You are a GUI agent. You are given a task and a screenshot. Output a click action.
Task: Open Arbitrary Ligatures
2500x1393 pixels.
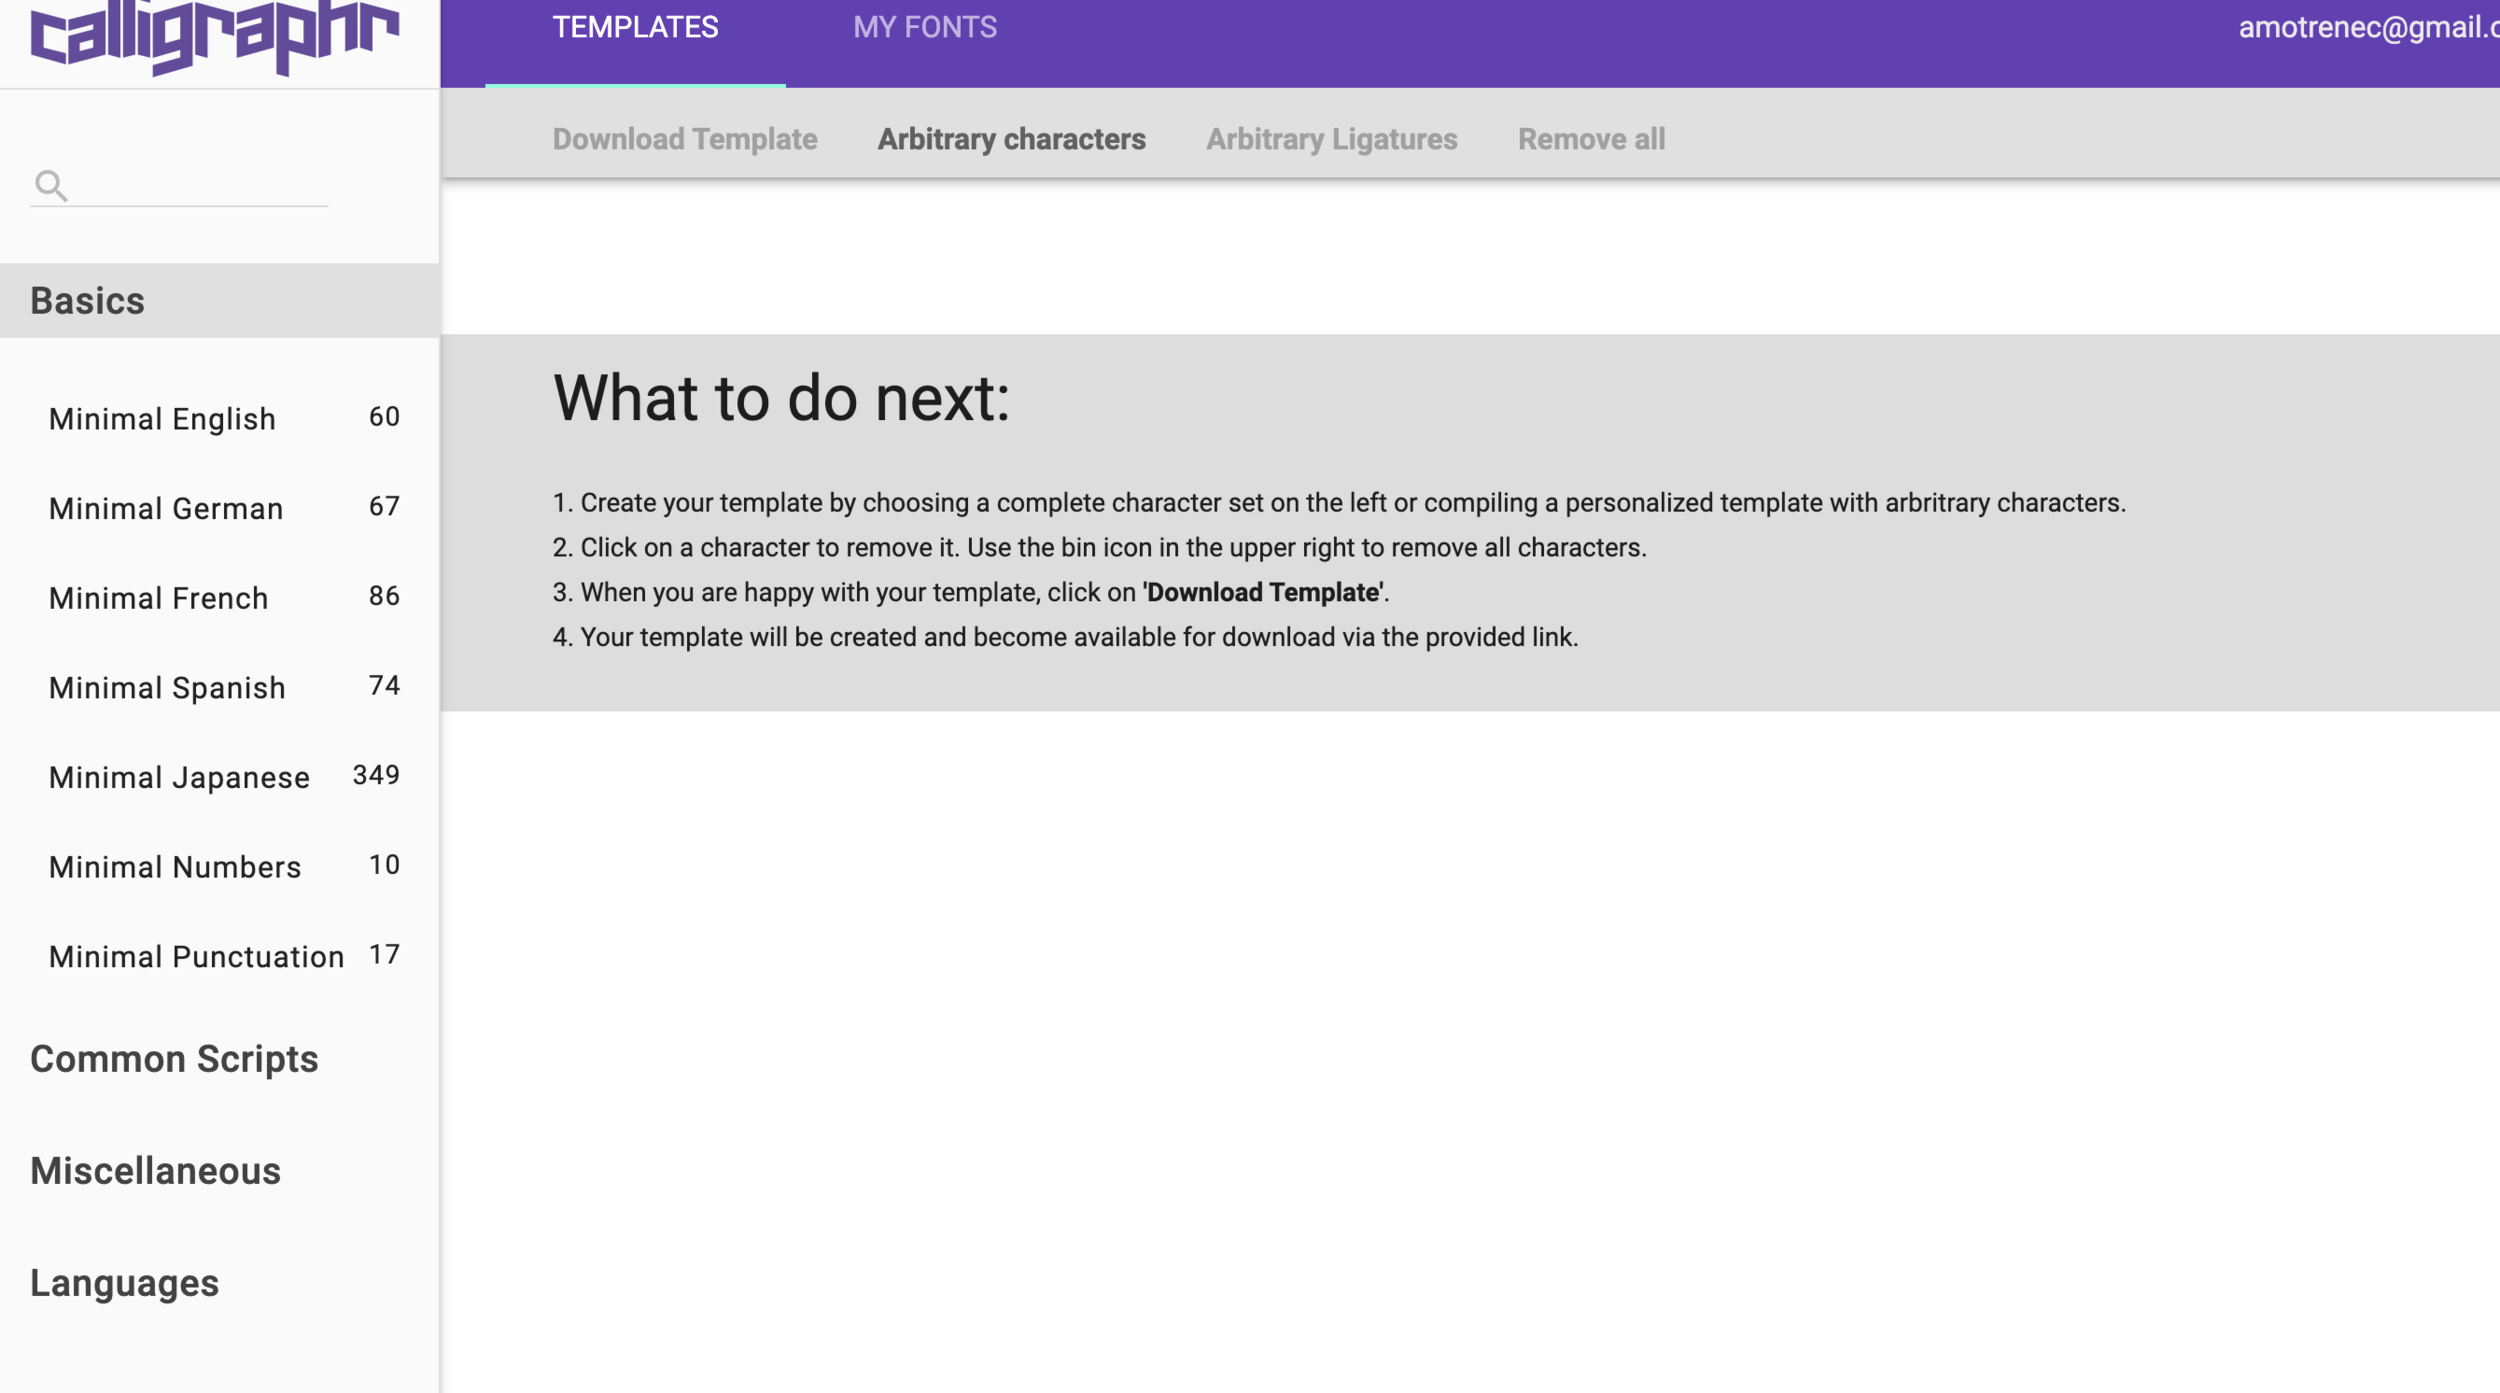[1331, 139]
